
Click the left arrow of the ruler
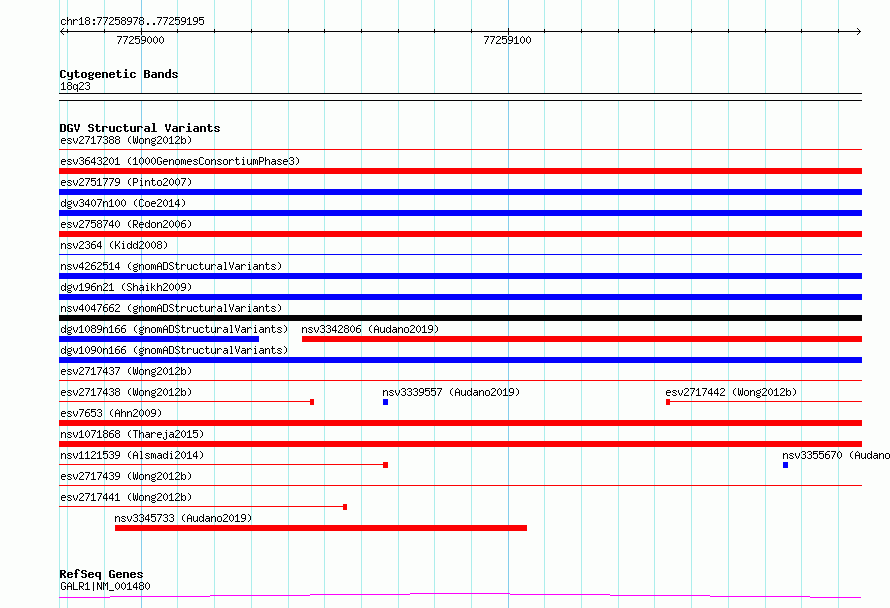coord(62,32)
